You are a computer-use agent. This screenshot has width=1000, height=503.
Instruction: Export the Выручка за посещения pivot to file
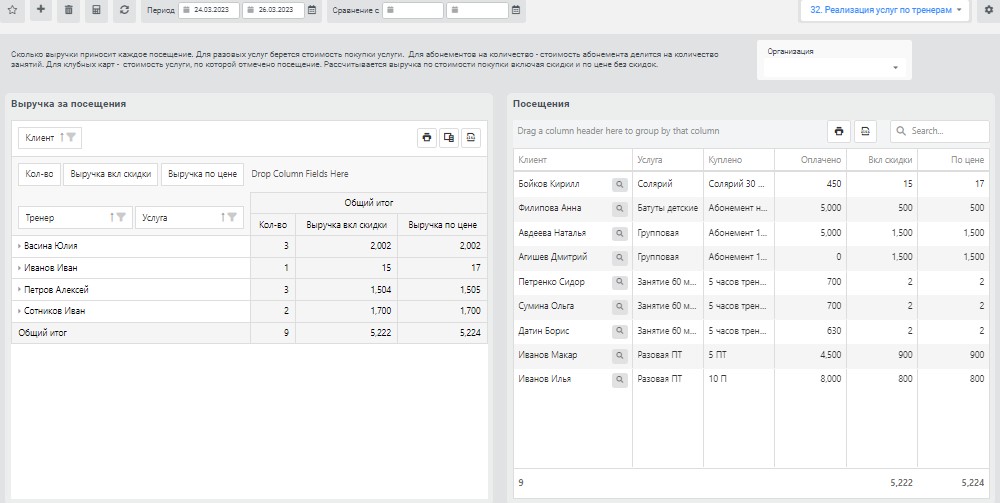tap(471, 138)
